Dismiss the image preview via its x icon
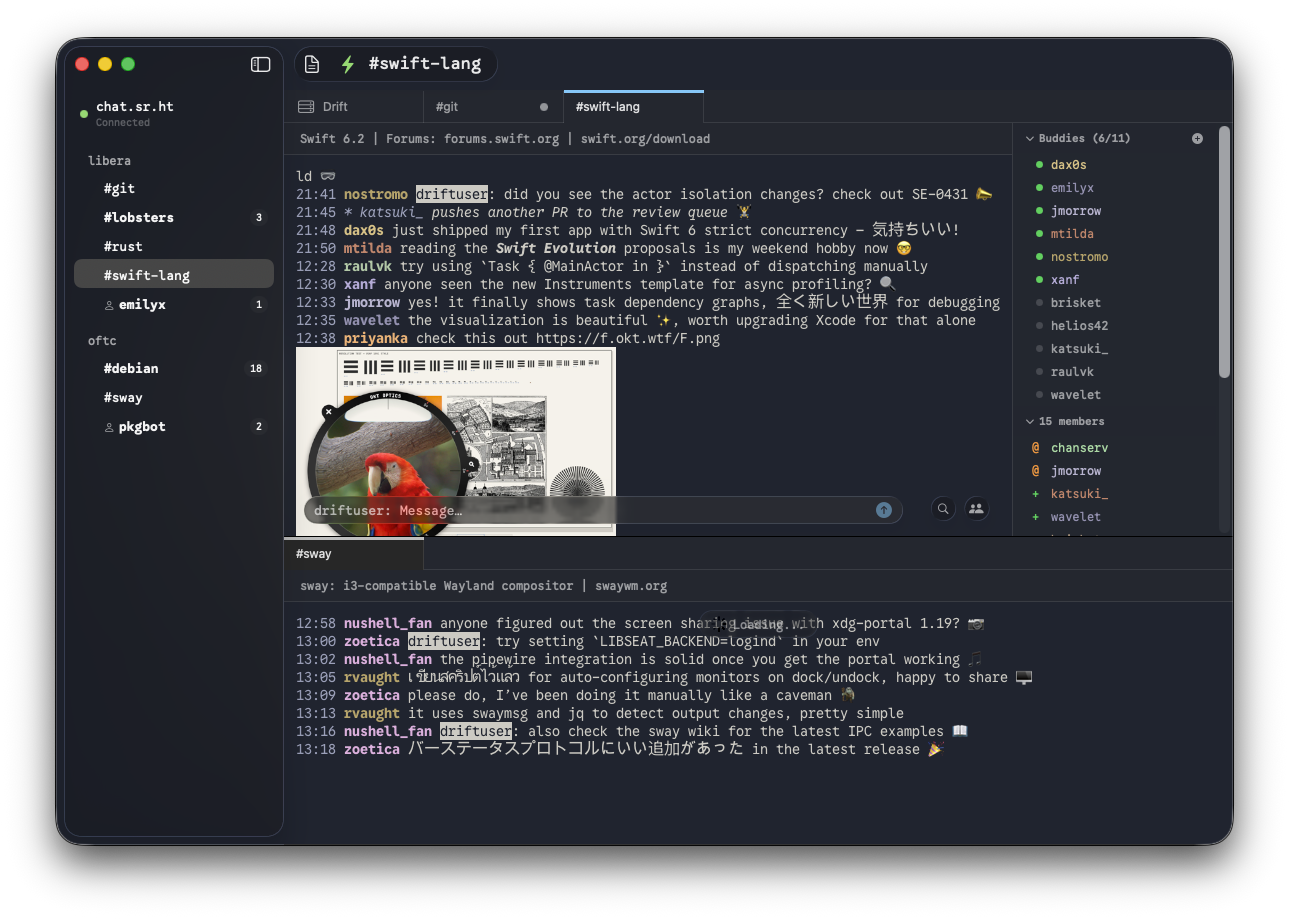 click(328, 411)
